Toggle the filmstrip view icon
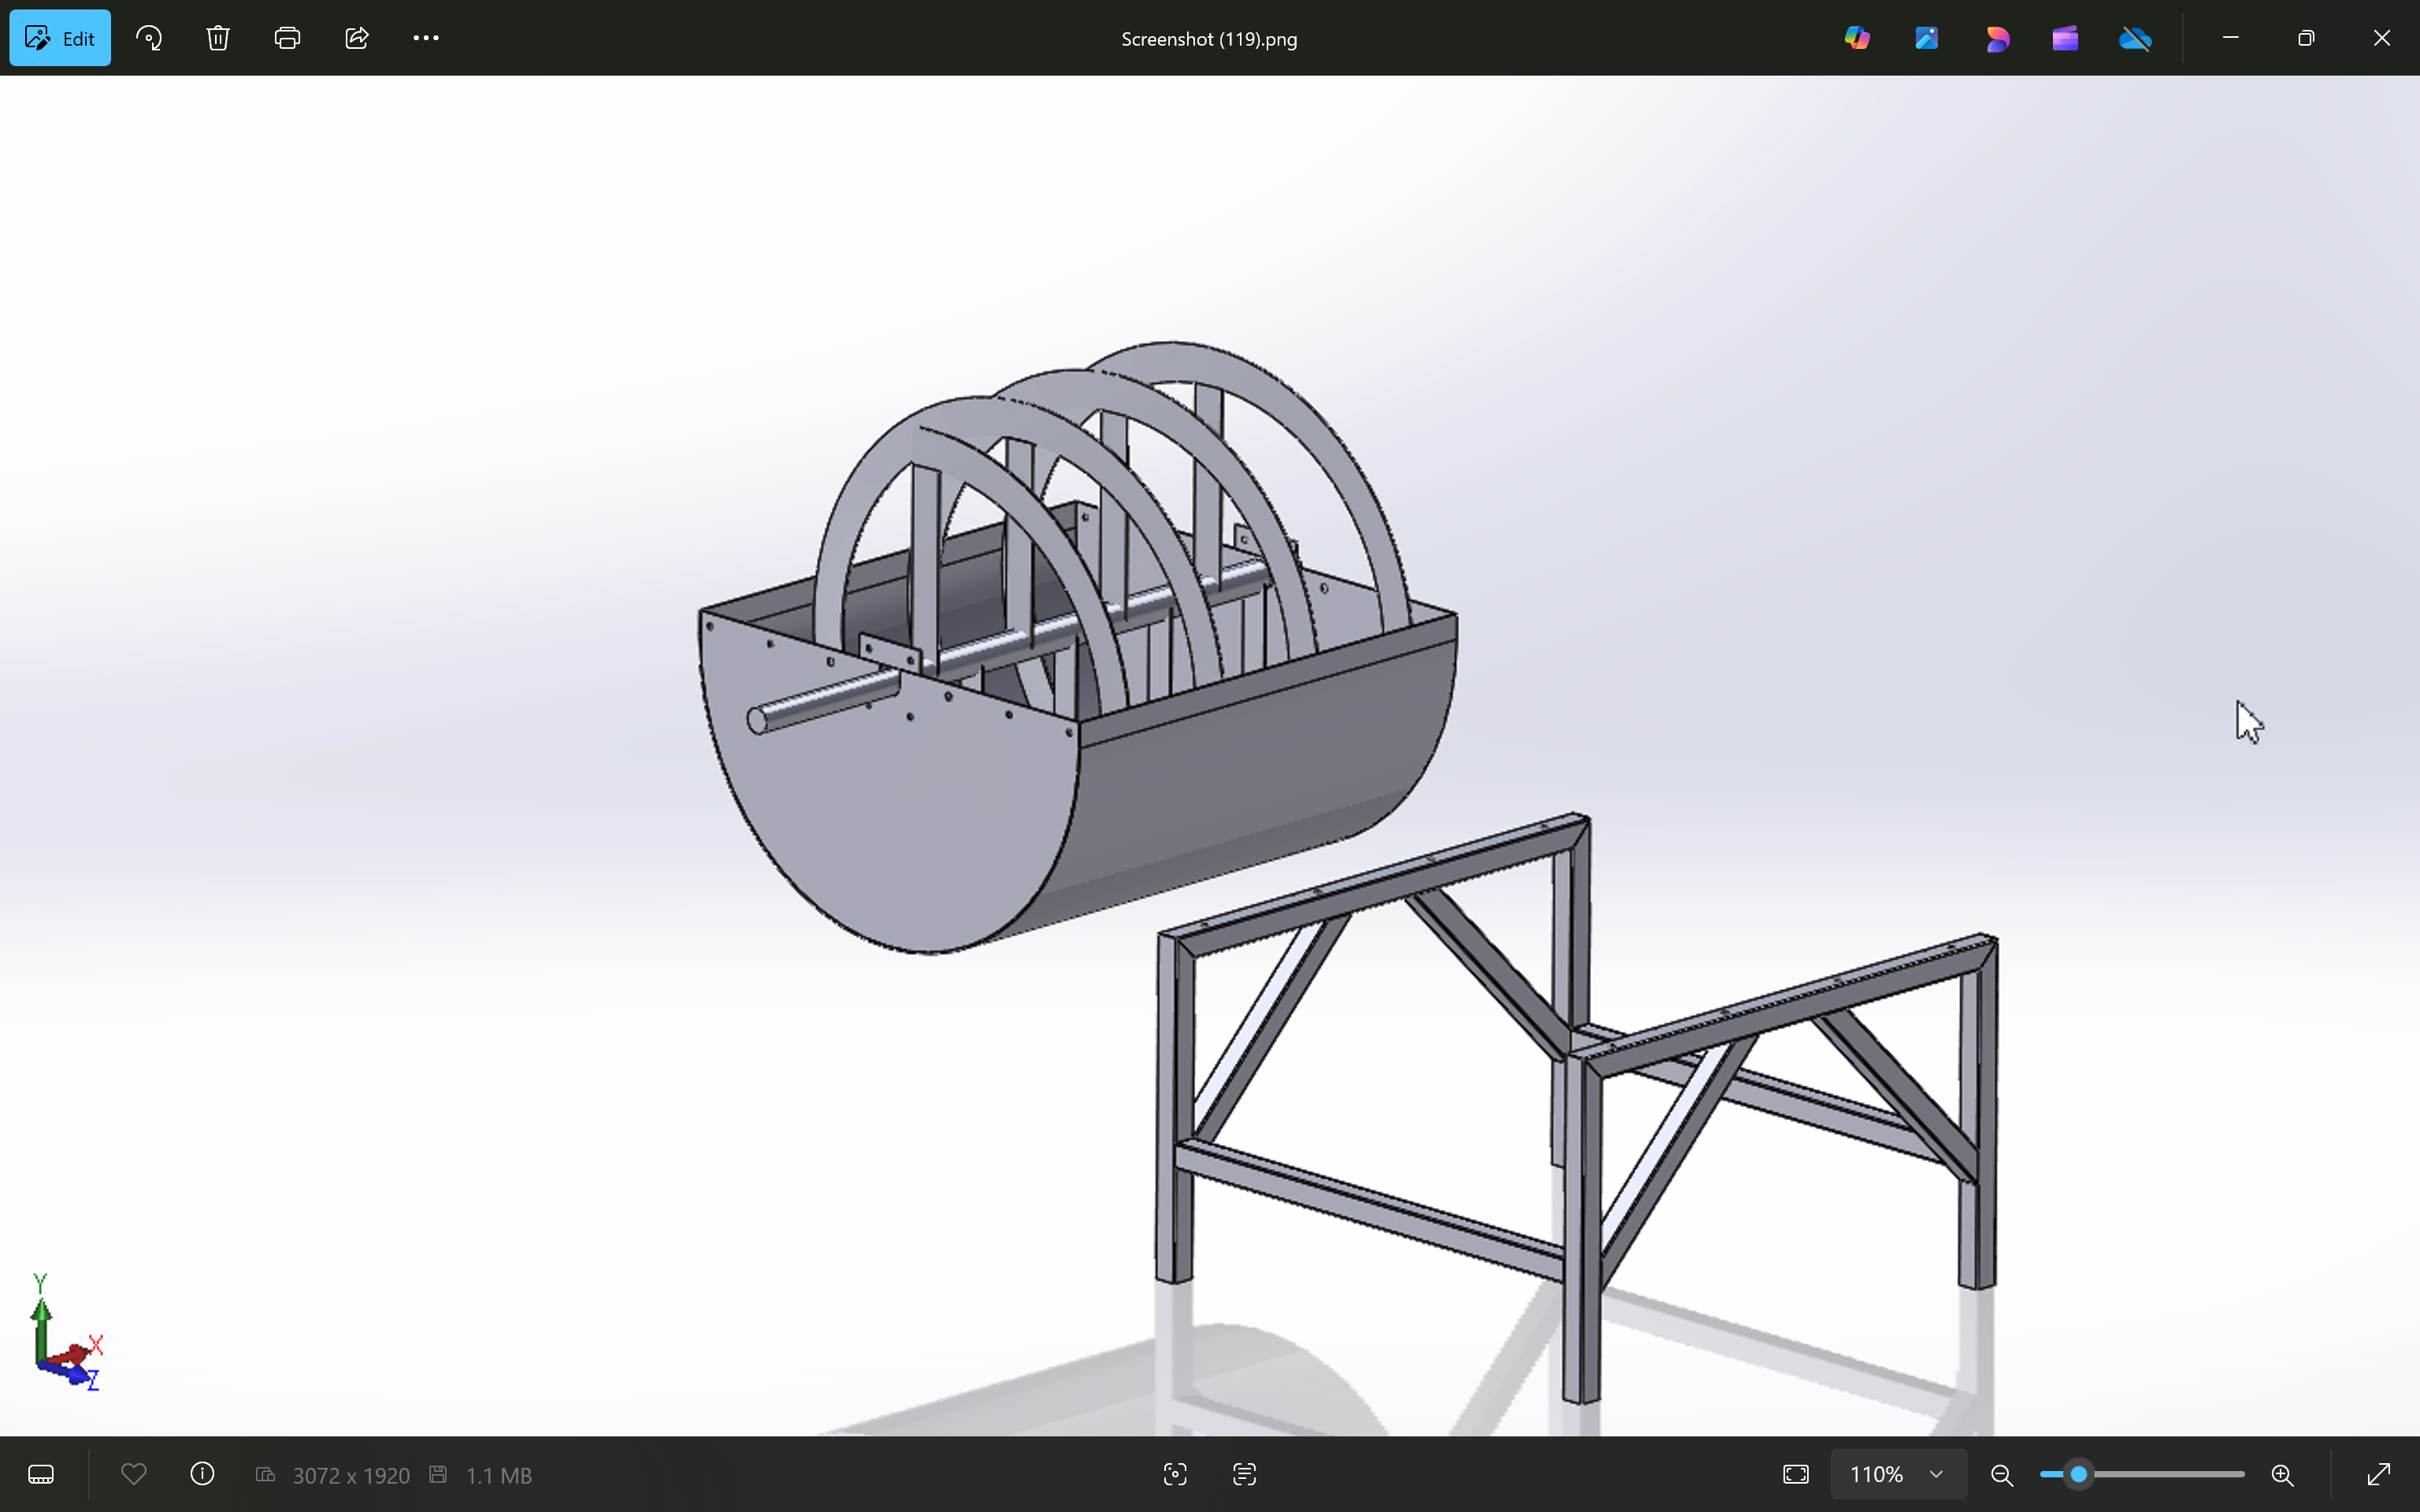The height and width of the screenshot is (1512, 2420). [41, 1474]
